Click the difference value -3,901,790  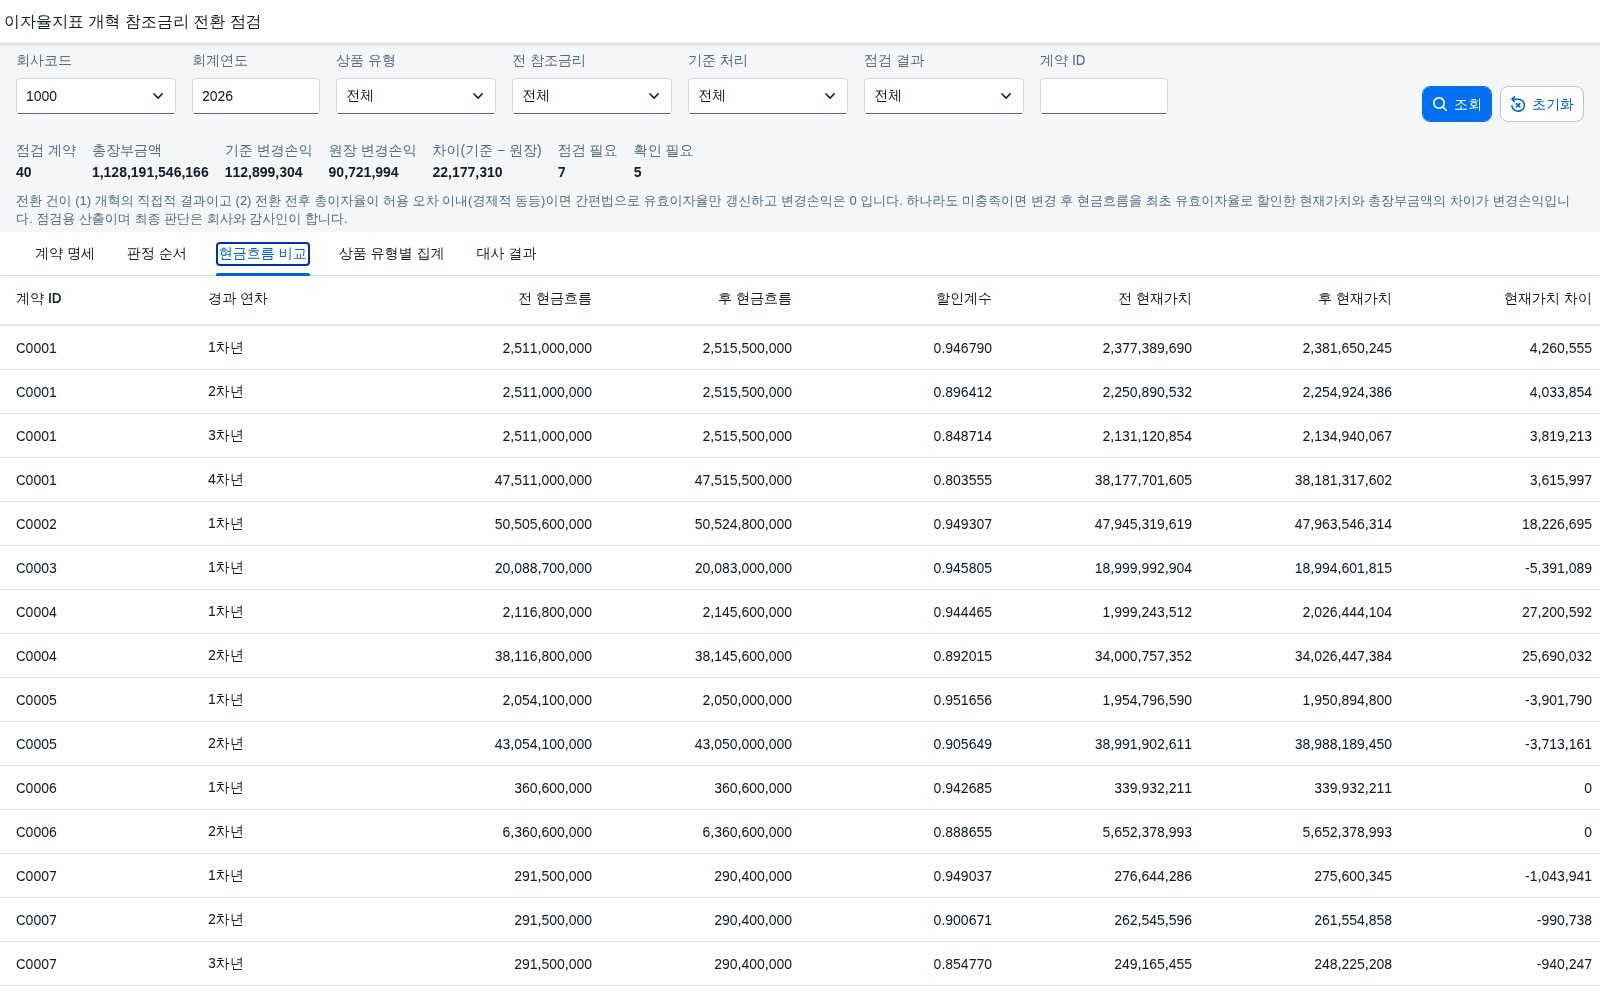[1558, 700]
